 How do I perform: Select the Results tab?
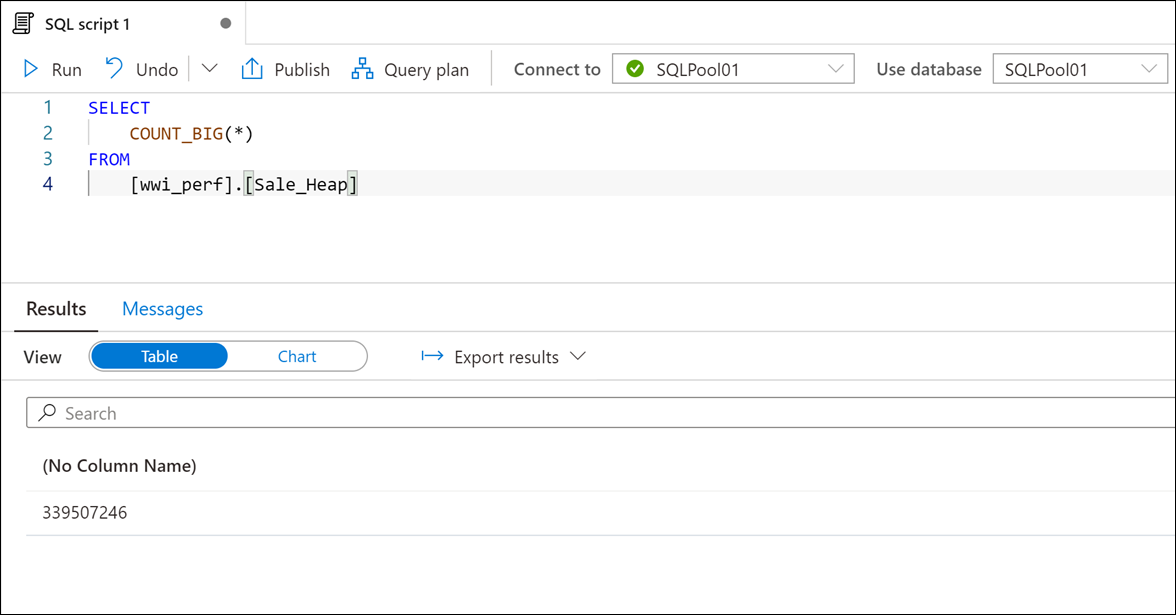[55, 309]
